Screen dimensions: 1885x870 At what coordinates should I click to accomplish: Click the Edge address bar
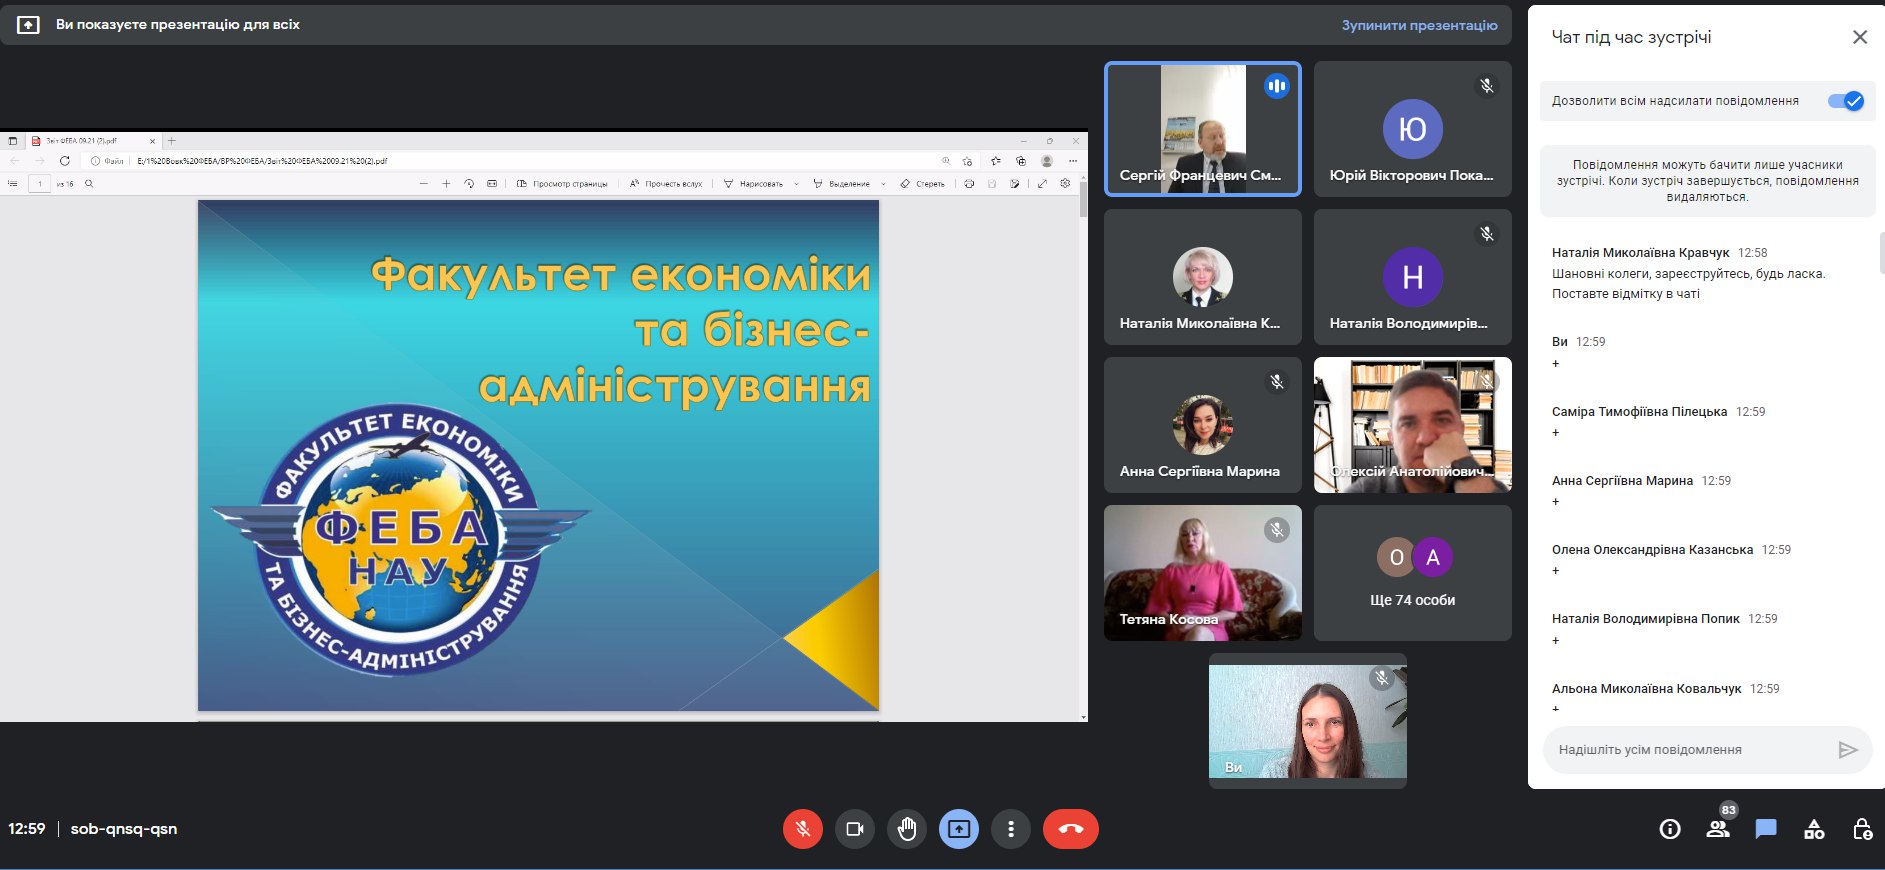pos(530,161)
